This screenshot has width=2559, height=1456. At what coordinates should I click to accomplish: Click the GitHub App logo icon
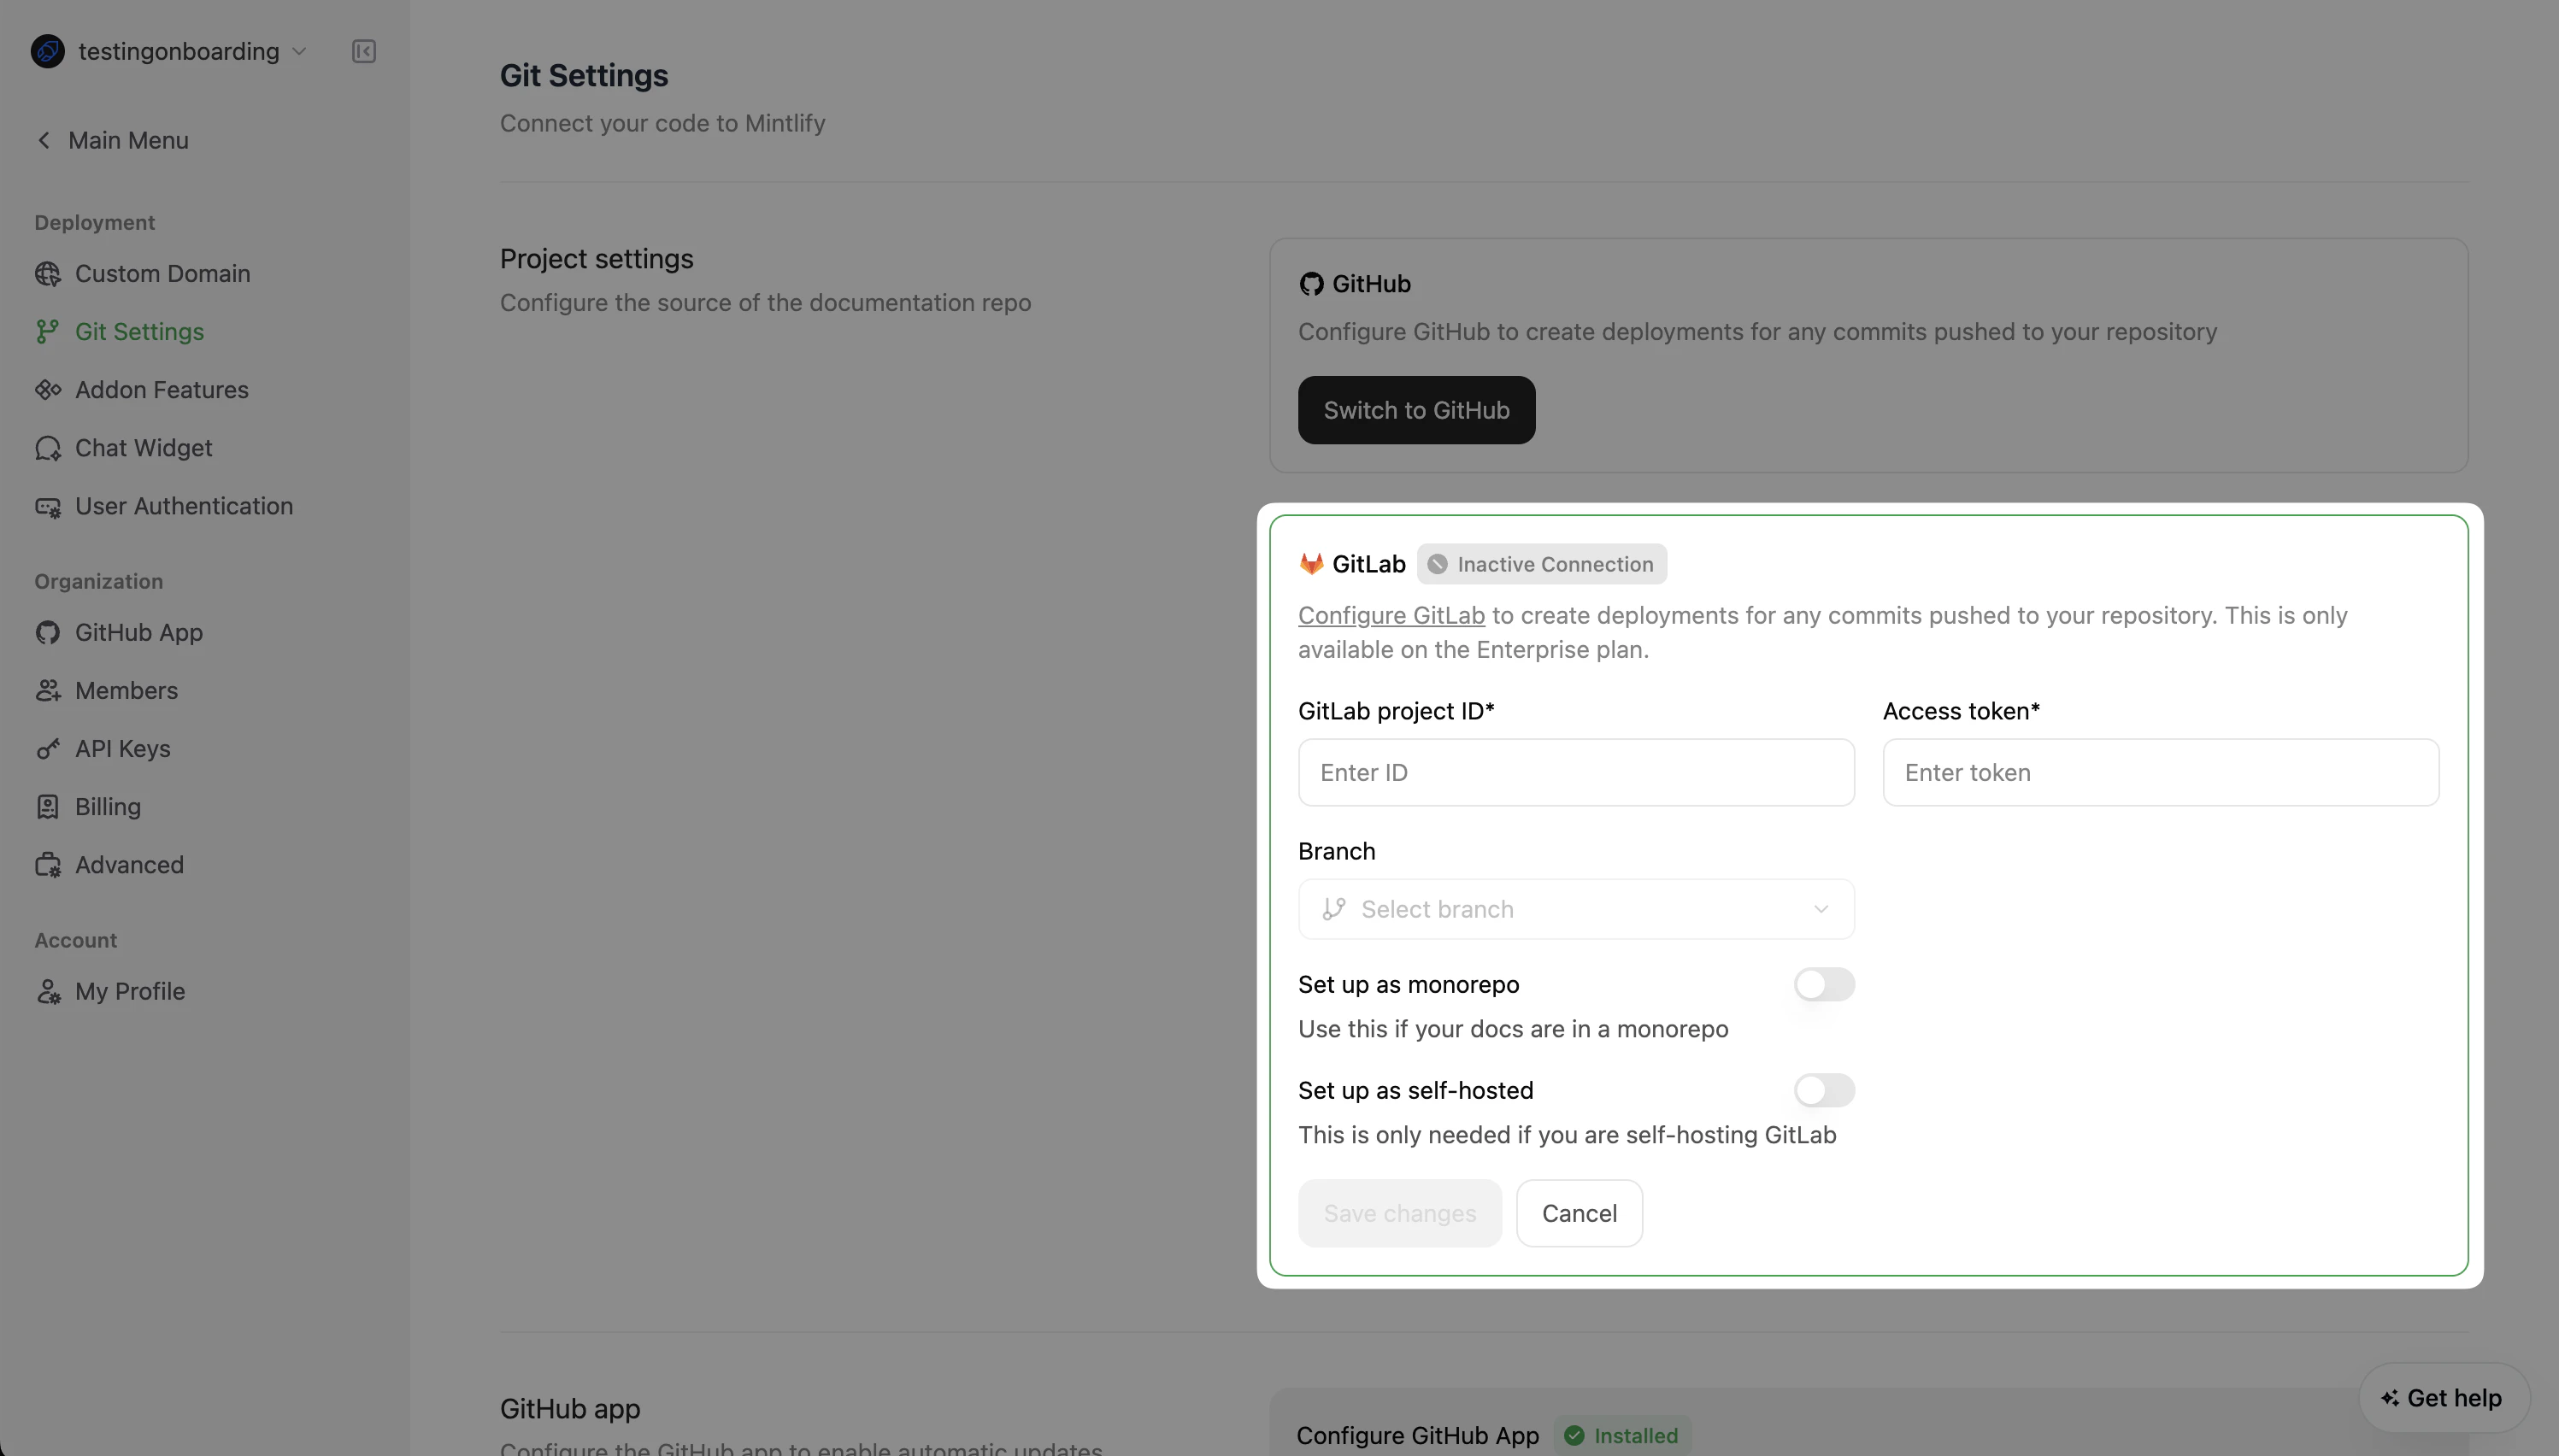point(47,632)
